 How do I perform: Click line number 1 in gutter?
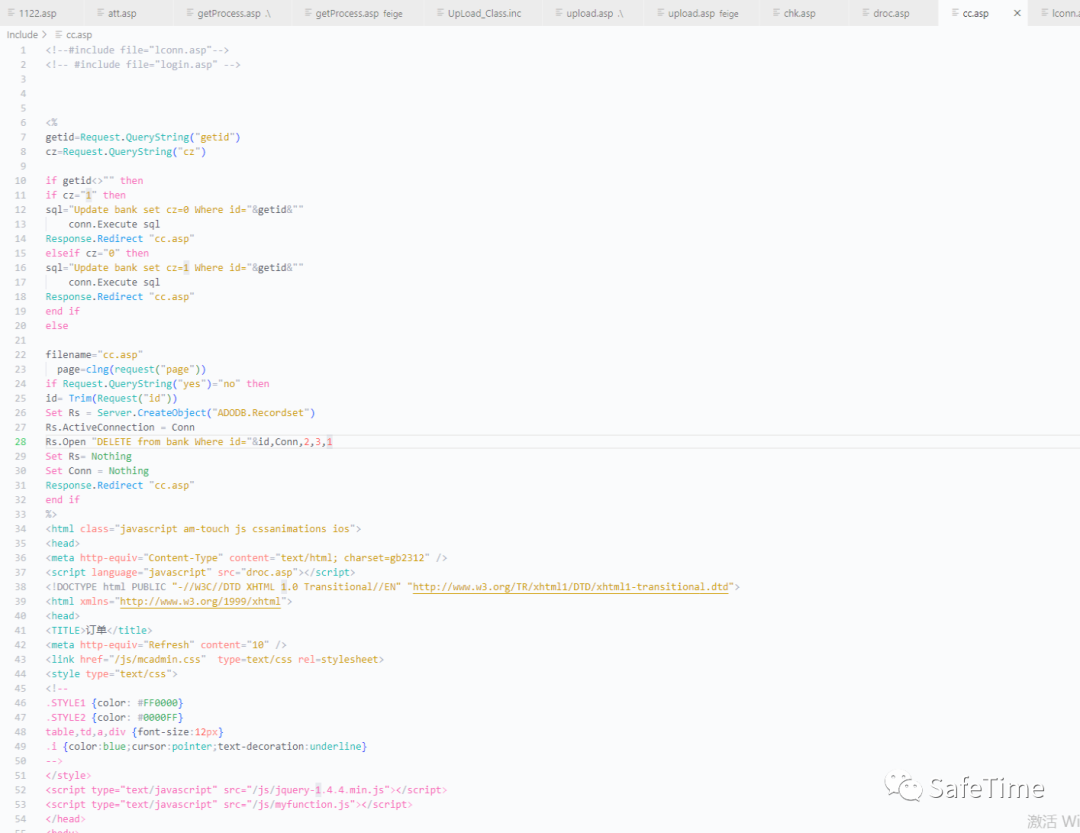(23, 50)
